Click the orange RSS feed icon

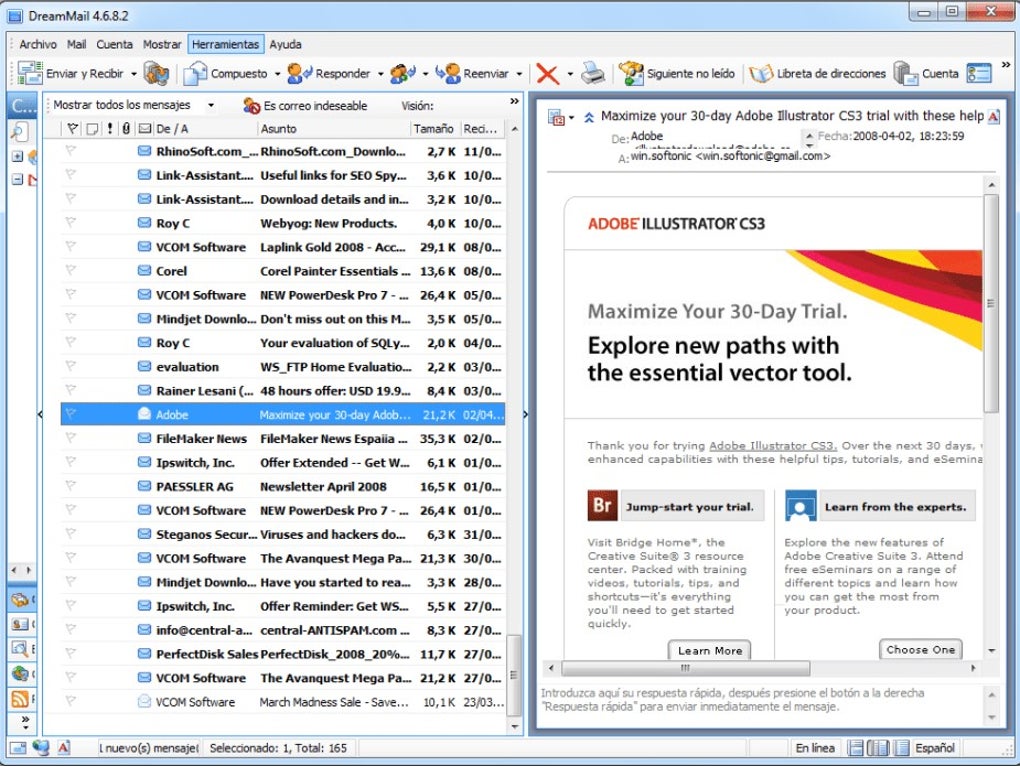(20, 699)
